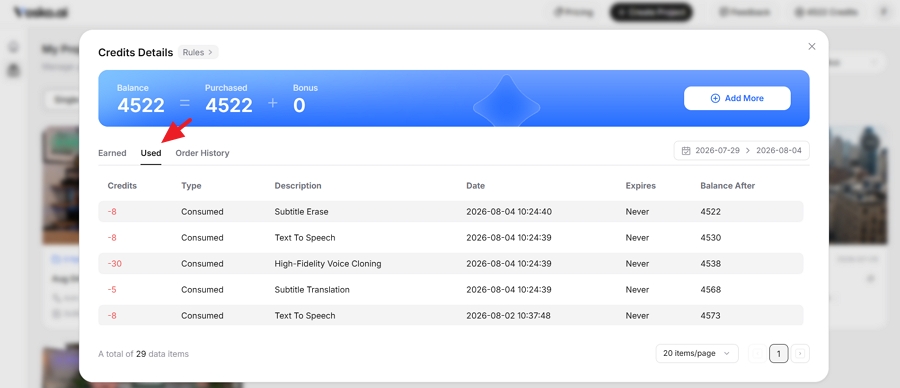Select the Subtitle Translation description cell
The width and height of the screenshot is (900, 388).
pyautogui.click(x=312, y=290)
